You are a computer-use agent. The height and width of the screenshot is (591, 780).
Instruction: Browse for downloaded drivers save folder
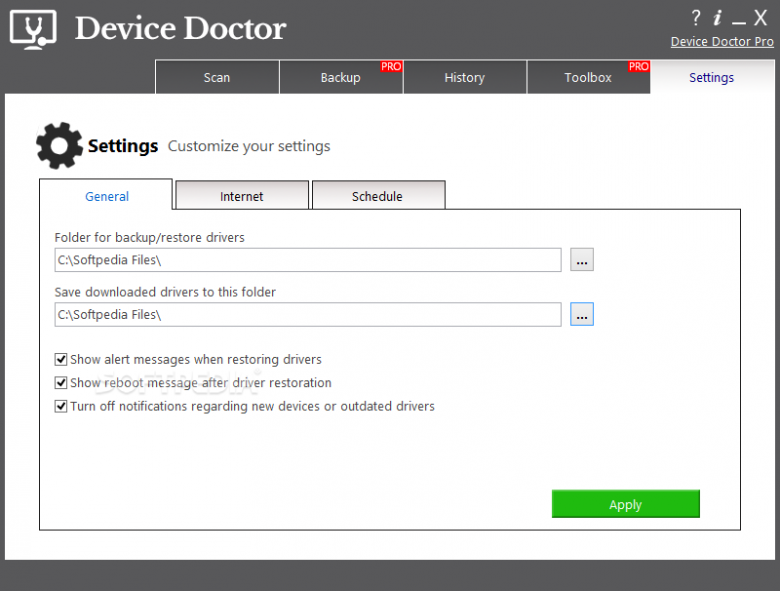pyautogui.click(x=582, y=314)
